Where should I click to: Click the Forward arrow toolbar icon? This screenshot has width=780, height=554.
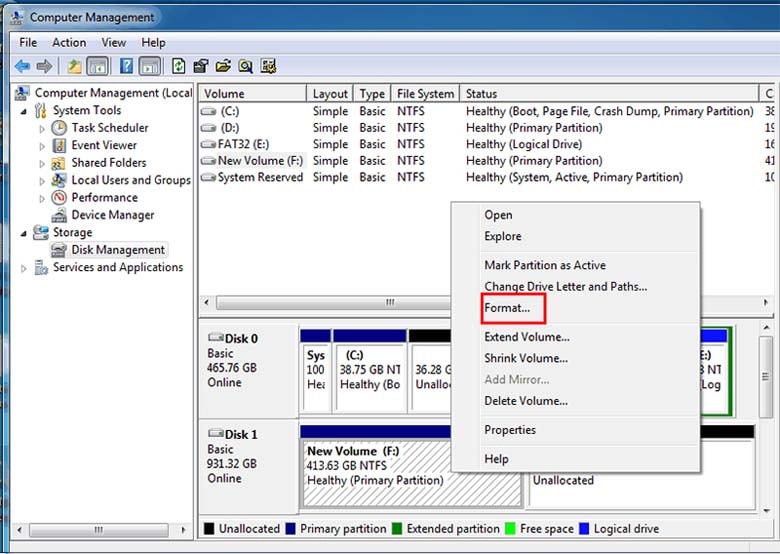coord(45,66)
